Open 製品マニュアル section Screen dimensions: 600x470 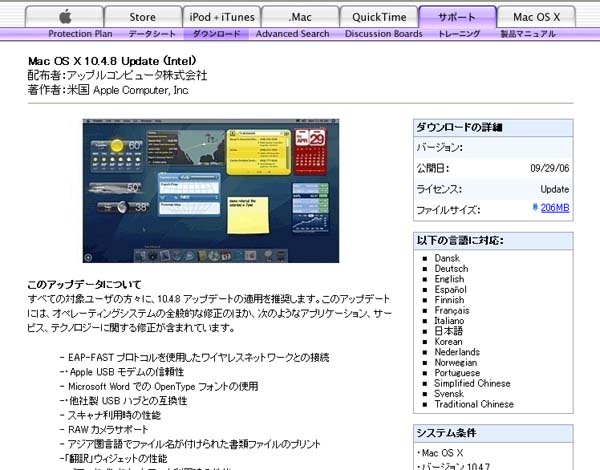528,34
